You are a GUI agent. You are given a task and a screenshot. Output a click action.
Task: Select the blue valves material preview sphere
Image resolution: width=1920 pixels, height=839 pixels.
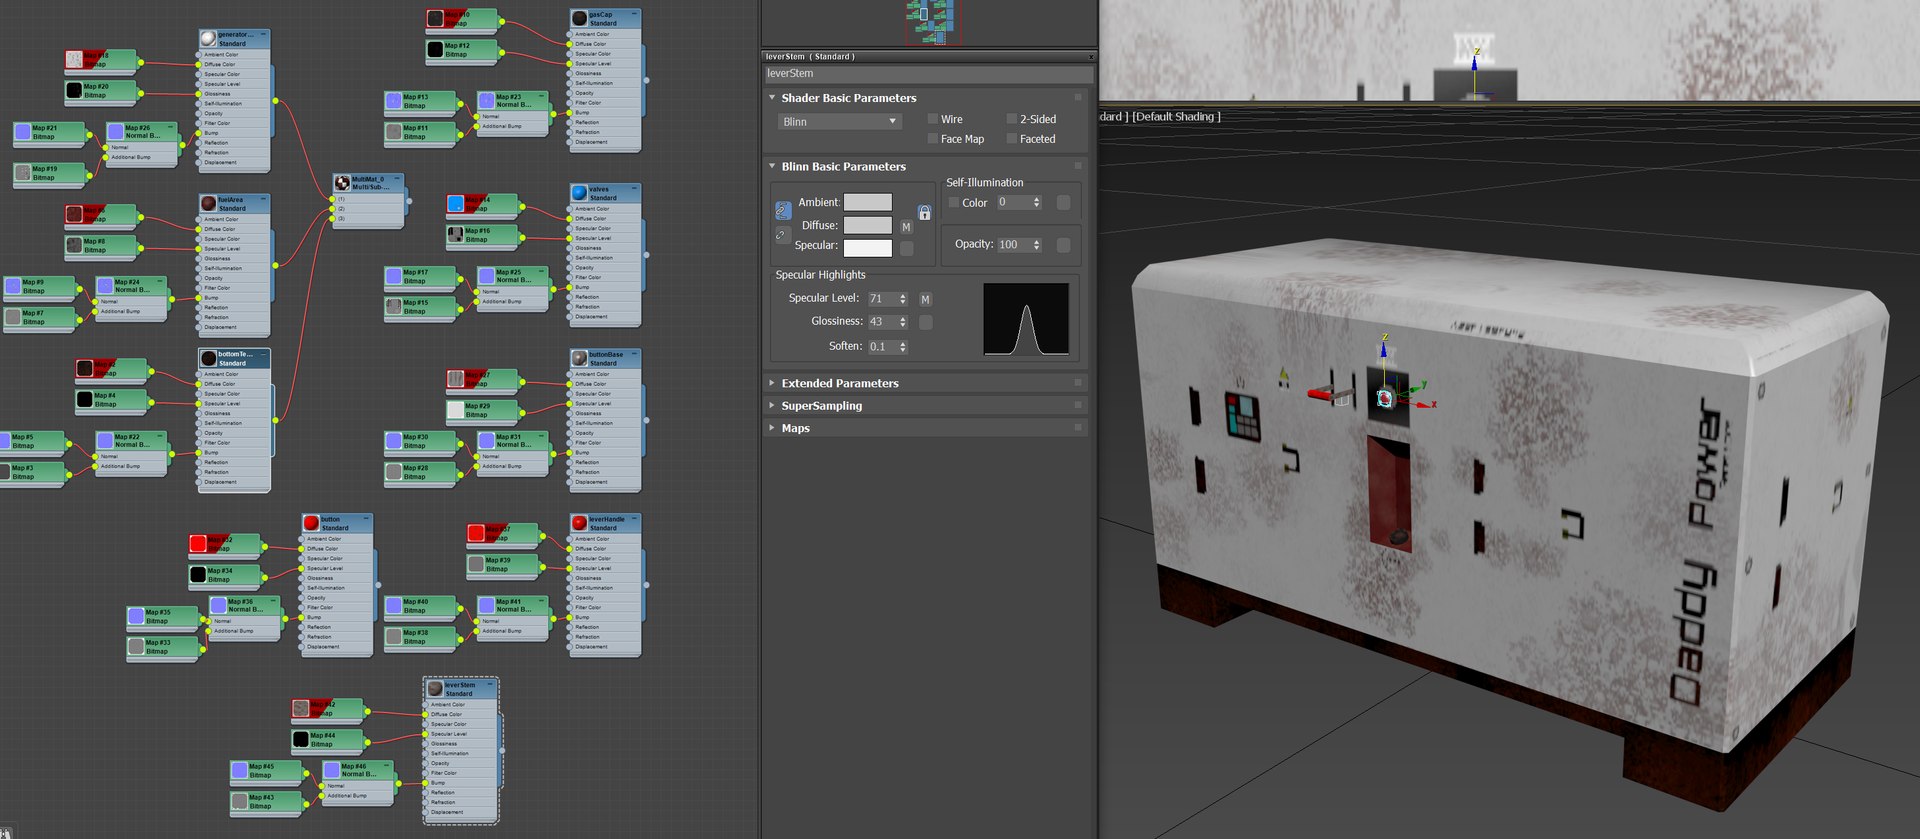click(x=579, y=192)
